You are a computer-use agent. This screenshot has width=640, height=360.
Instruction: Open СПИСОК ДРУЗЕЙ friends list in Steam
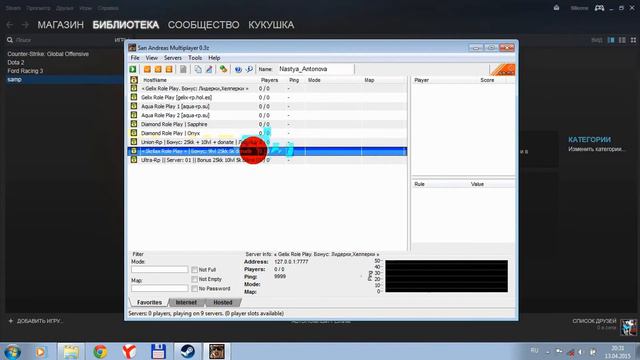594,321
